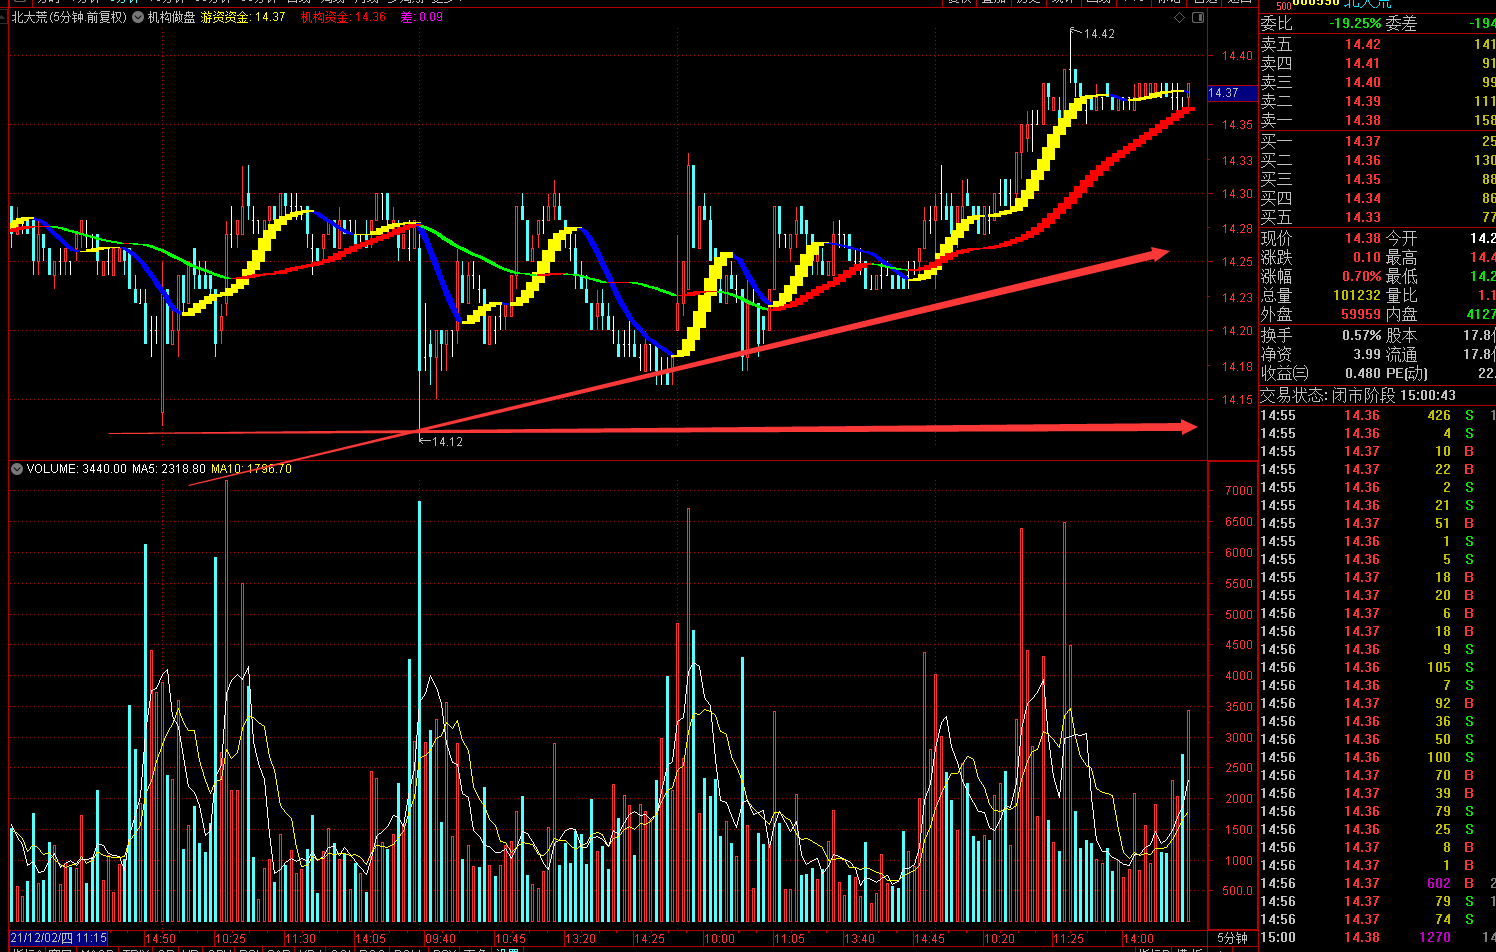Screen dimensions: 1496x952
Task: Click the 外盘 59959 field
Action: (x=1321, y=314)
